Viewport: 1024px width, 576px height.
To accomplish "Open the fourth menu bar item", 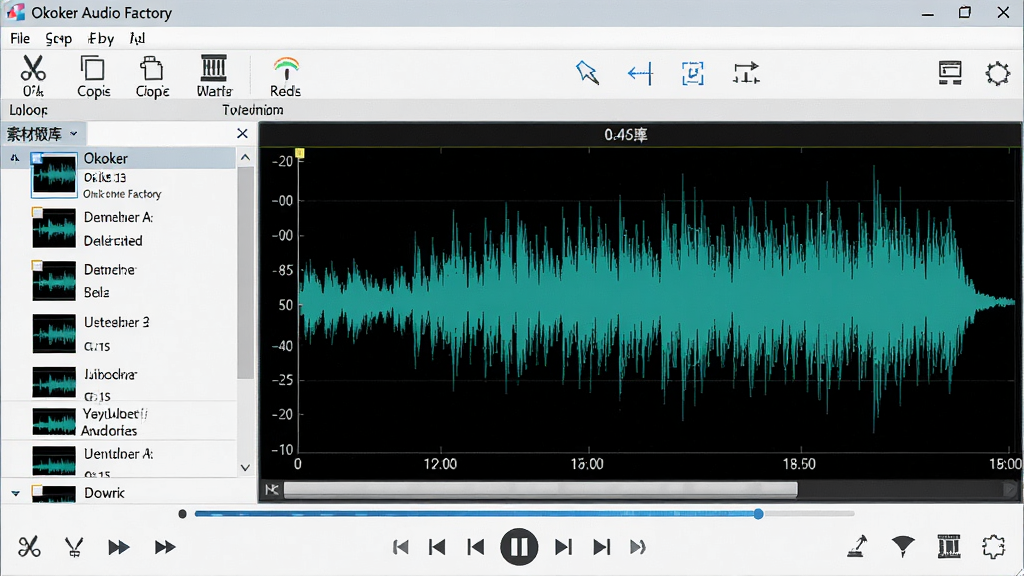I will (137, 39).
